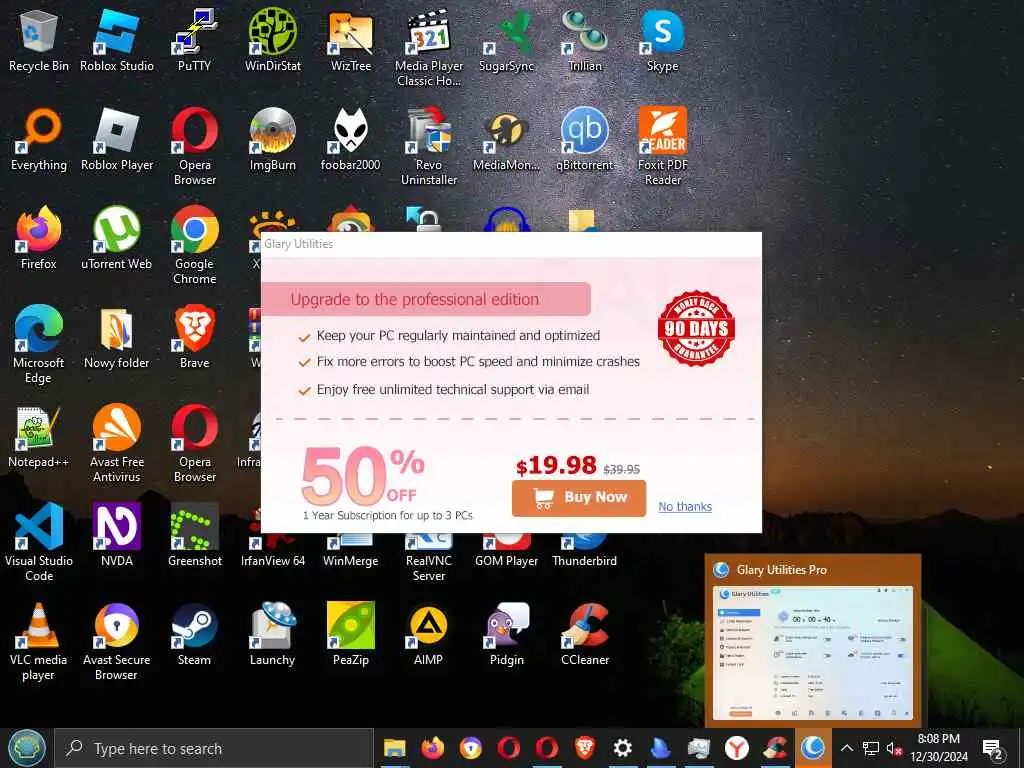
Task: Open Brave browser from the taskbar
Action: click(584, 748)
